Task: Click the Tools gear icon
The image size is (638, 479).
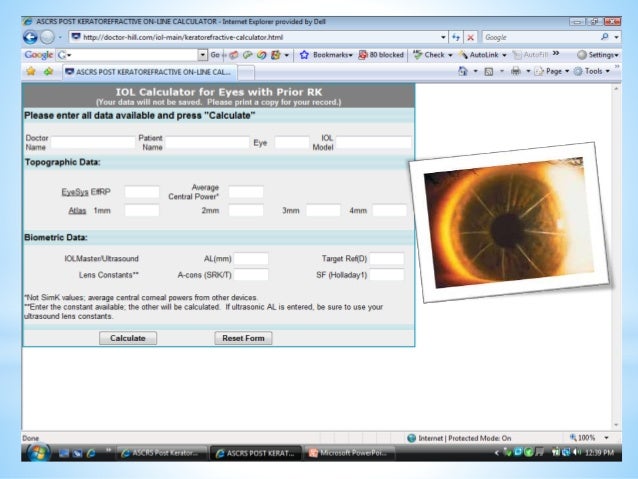Action: pyautogui.click(x=578, y=72)
